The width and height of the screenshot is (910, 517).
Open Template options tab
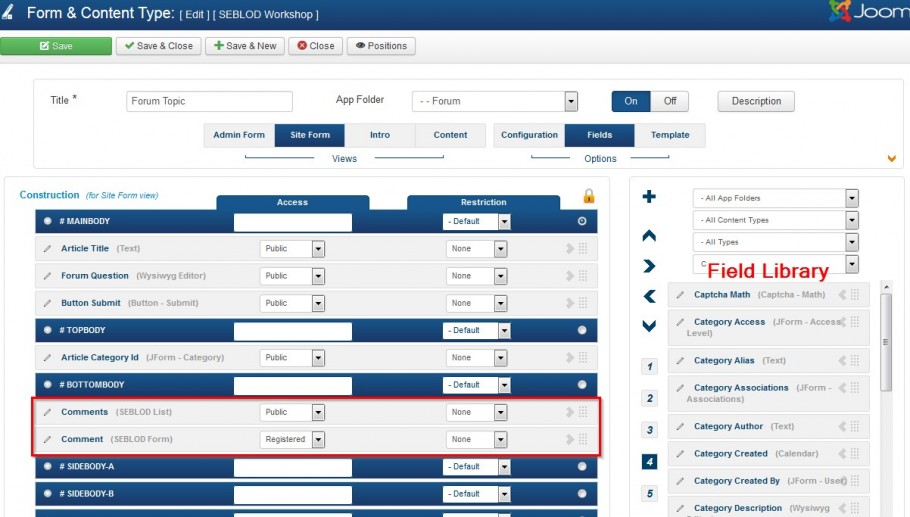670,135
